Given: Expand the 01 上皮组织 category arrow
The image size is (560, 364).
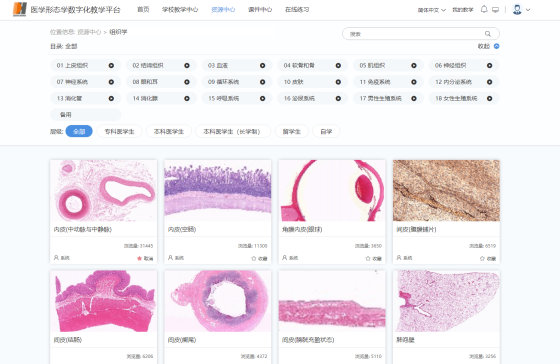Looking at the screenshot, I should [111, 65].
